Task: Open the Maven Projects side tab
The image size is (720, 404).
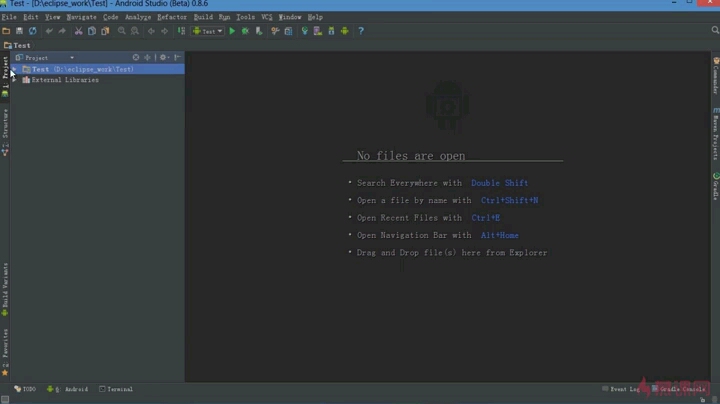Action: (715, 134)
